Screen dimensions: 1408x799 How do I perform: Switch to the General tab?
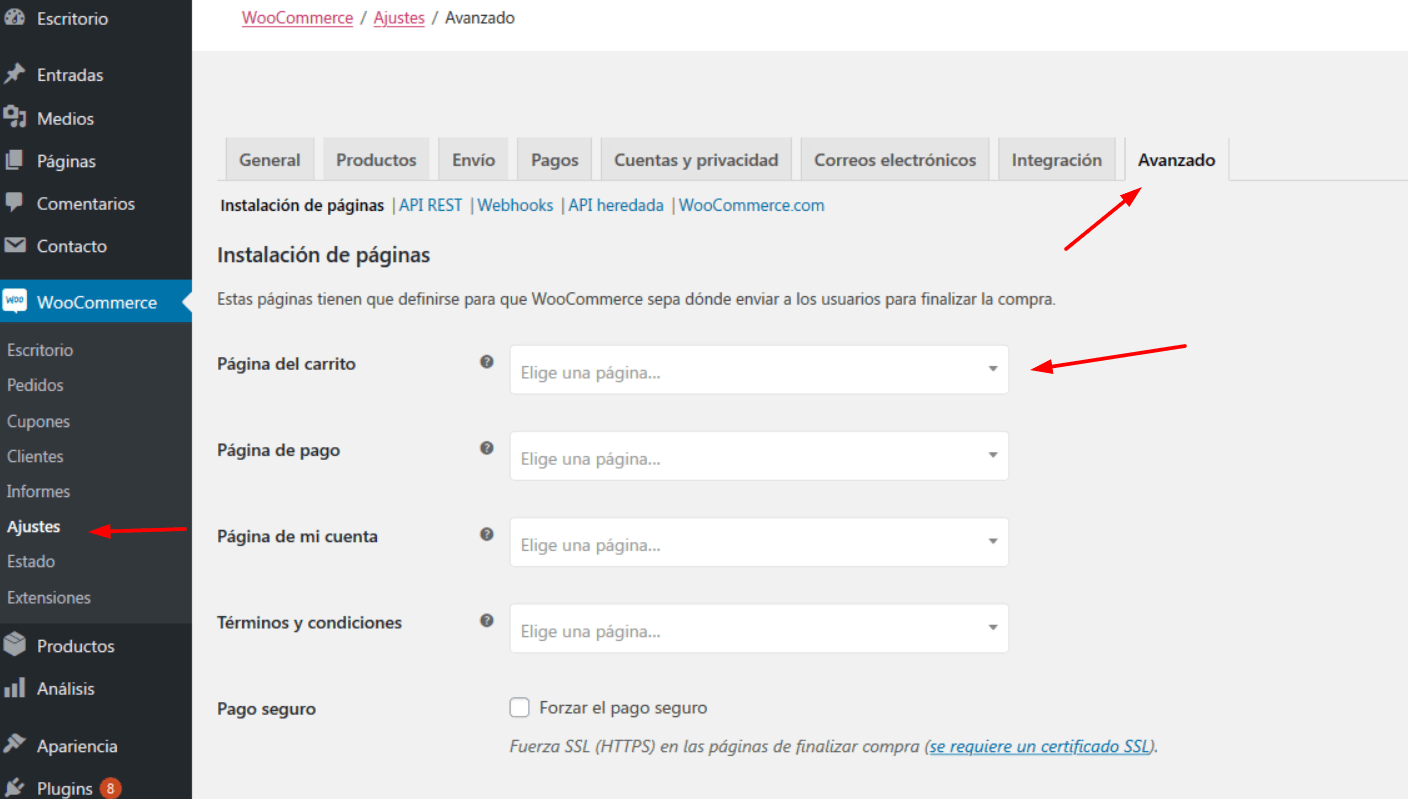(270, 160)
